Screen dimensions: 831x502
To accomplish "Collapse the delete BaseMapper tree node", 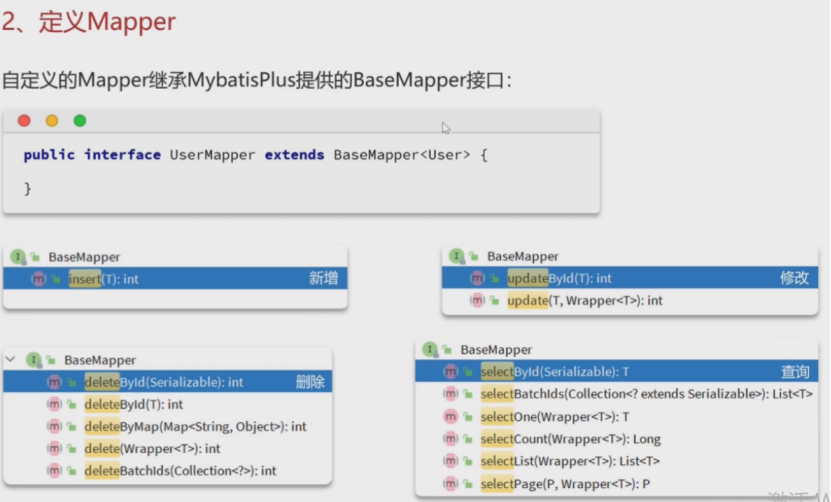I will [10, 359].
